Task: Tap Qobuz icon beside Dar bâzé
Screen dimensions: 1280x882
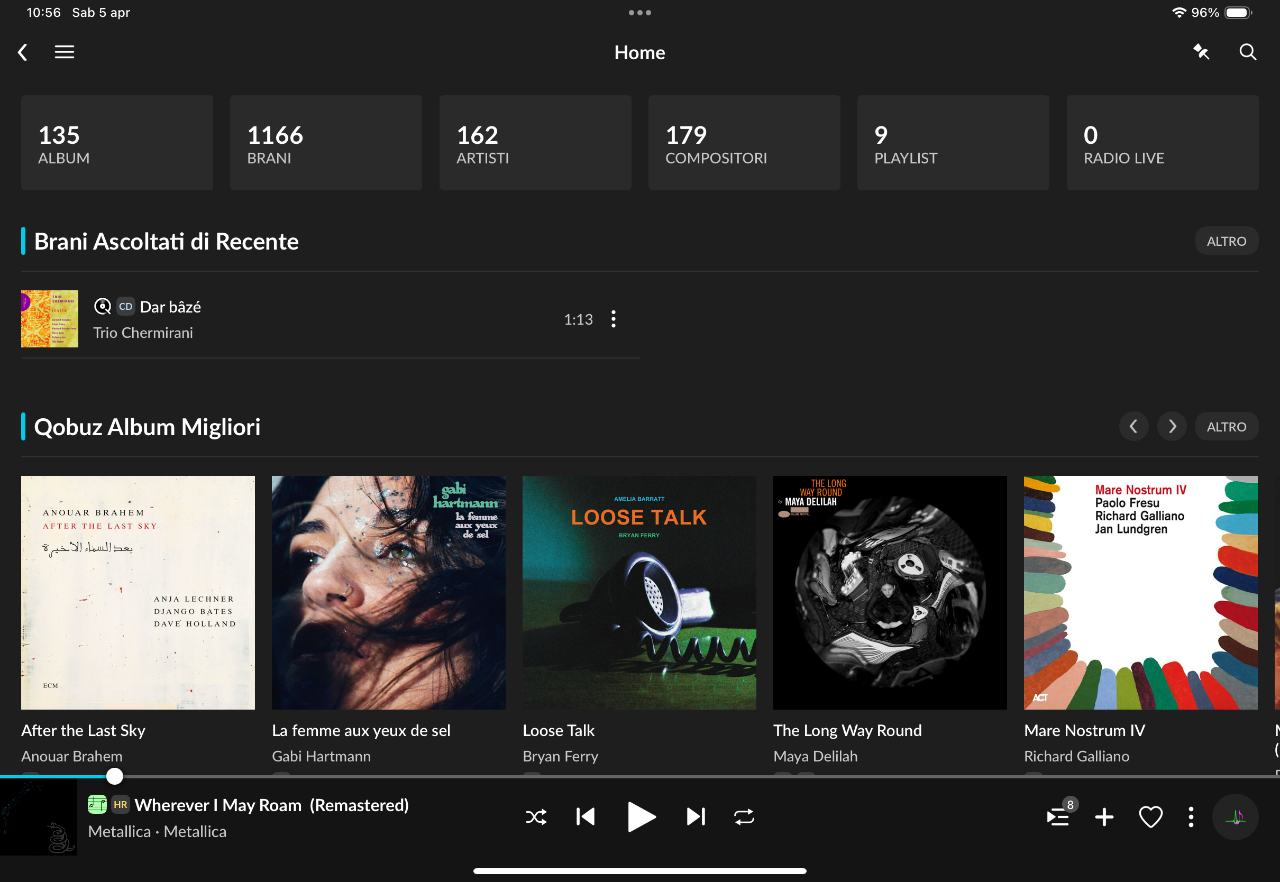Action: [x=102, y=307]
